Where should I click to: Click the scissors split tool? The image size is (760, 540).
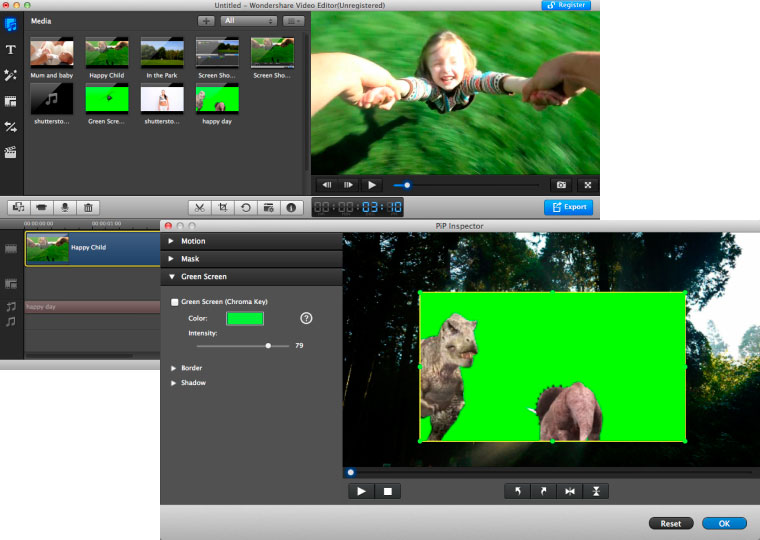tap(200, 207)
